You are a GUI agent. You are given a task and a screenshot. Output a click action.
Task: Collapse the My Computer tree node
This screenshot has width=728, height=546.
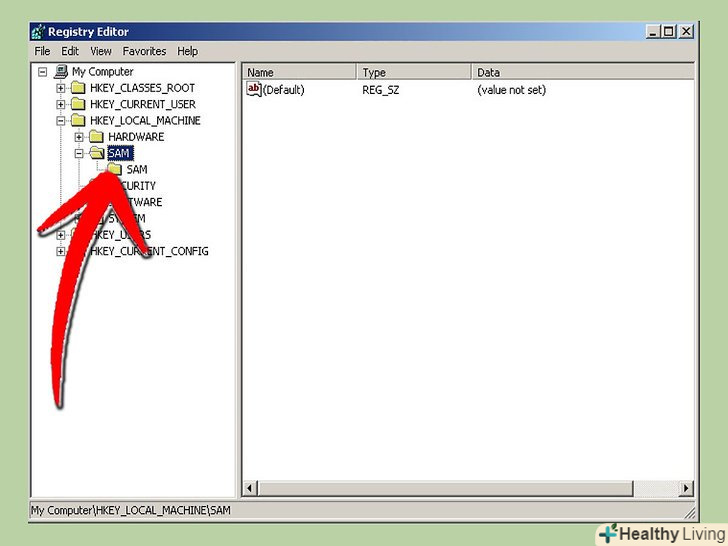[43, 72]
